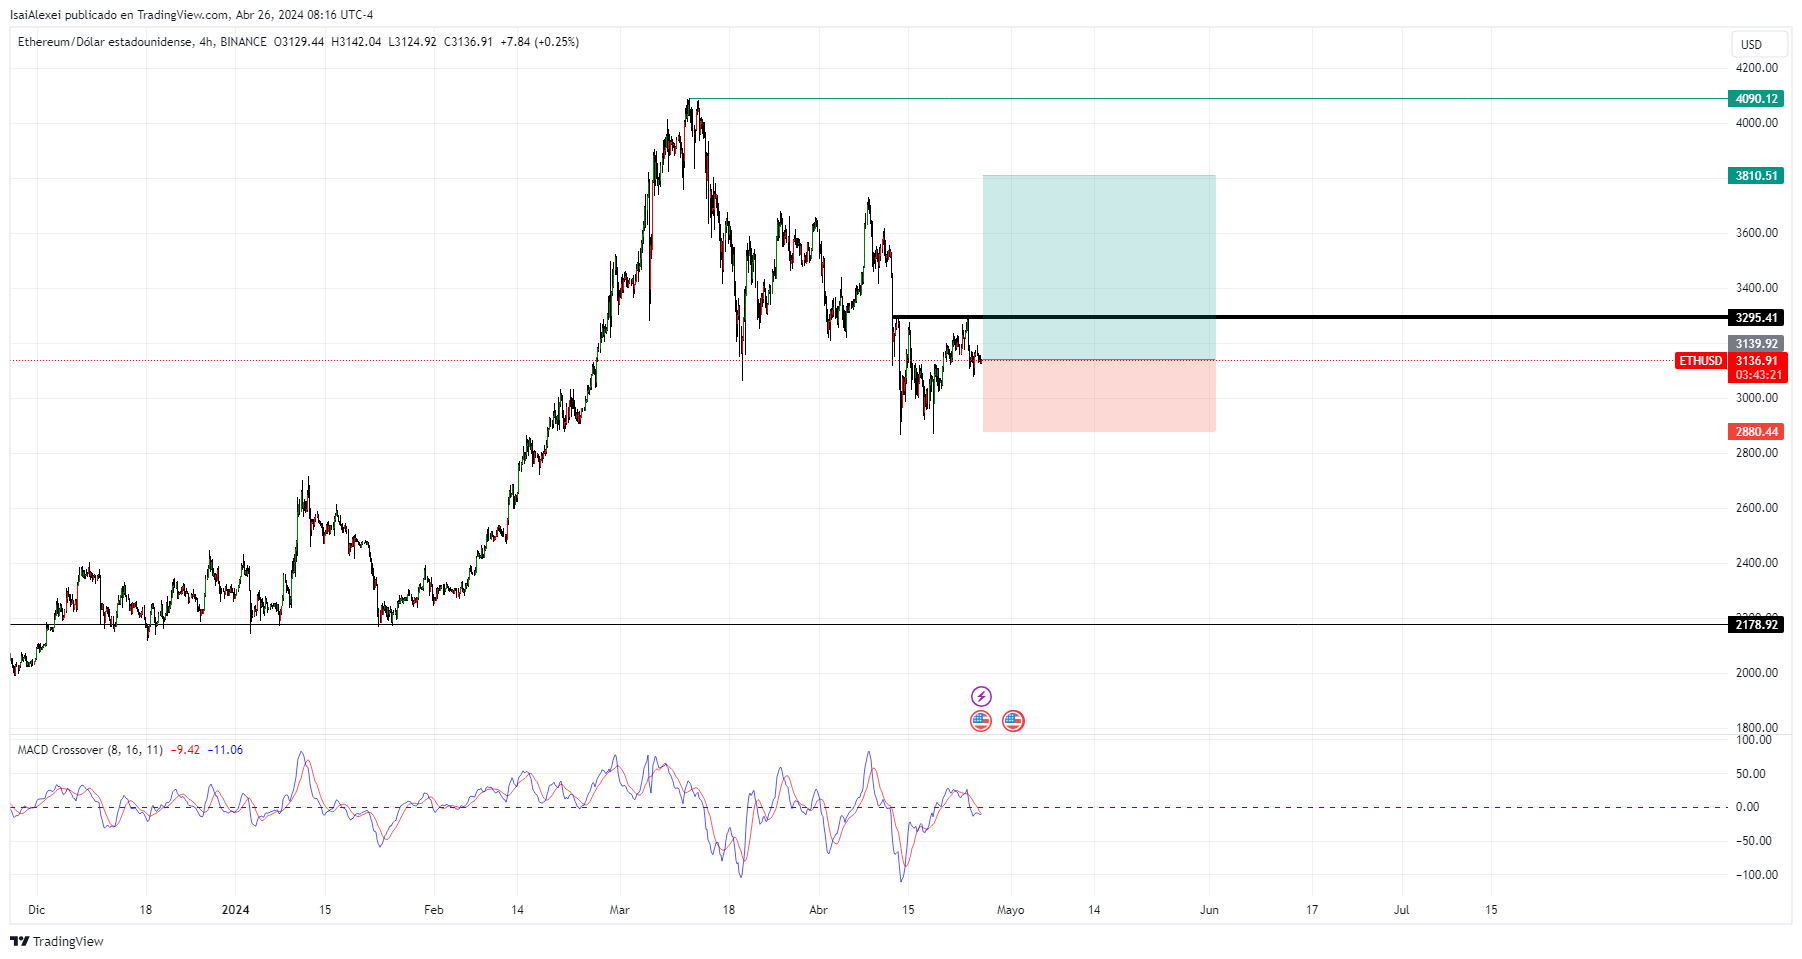The width and height of the screenshot is (1802, 959).
Task: Select the thick black horizontal line at 3295.41
Action: (x=1309, y=317)
